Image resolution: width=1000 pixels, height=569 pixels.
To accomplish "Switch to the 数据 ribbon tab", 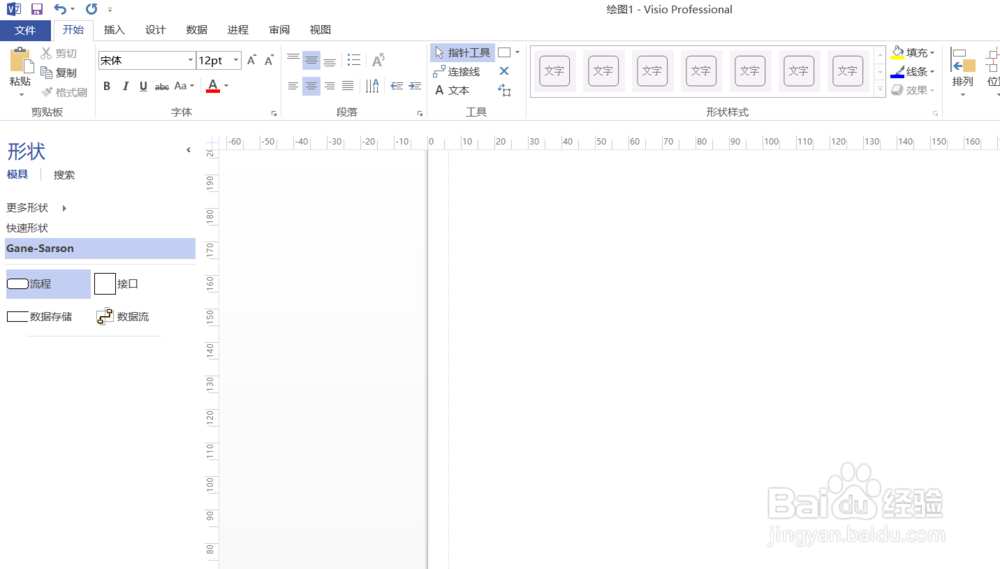I will [196, 30].
